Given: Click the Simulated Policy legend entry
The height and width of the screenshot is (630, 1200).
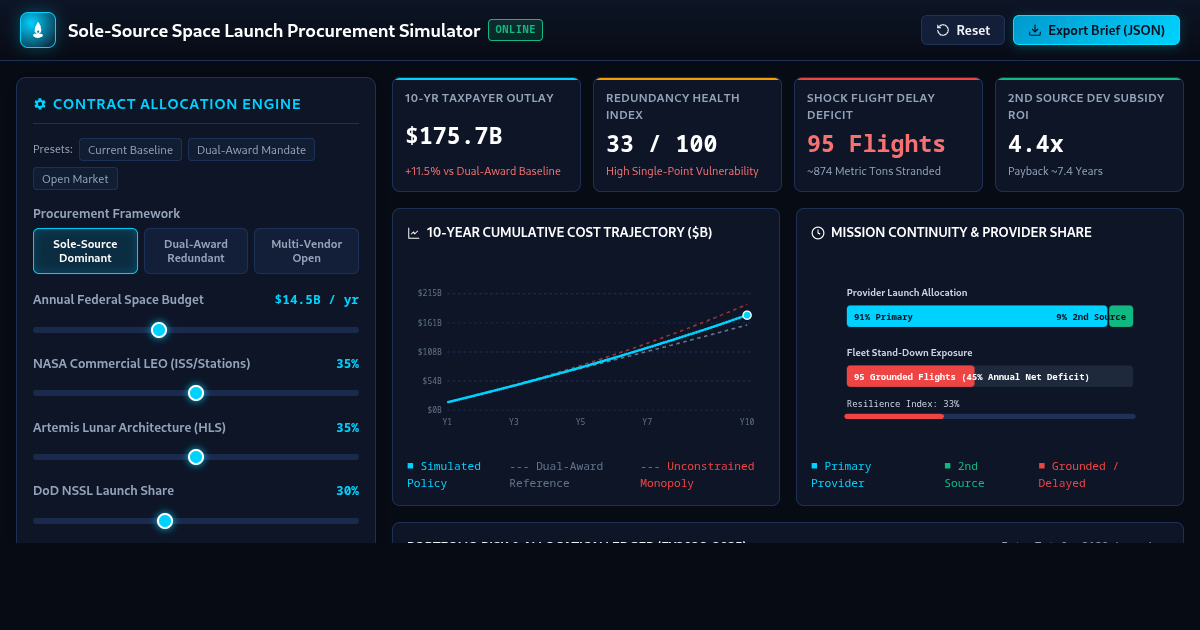Looking at the screenshot, I should click(444, 474).
